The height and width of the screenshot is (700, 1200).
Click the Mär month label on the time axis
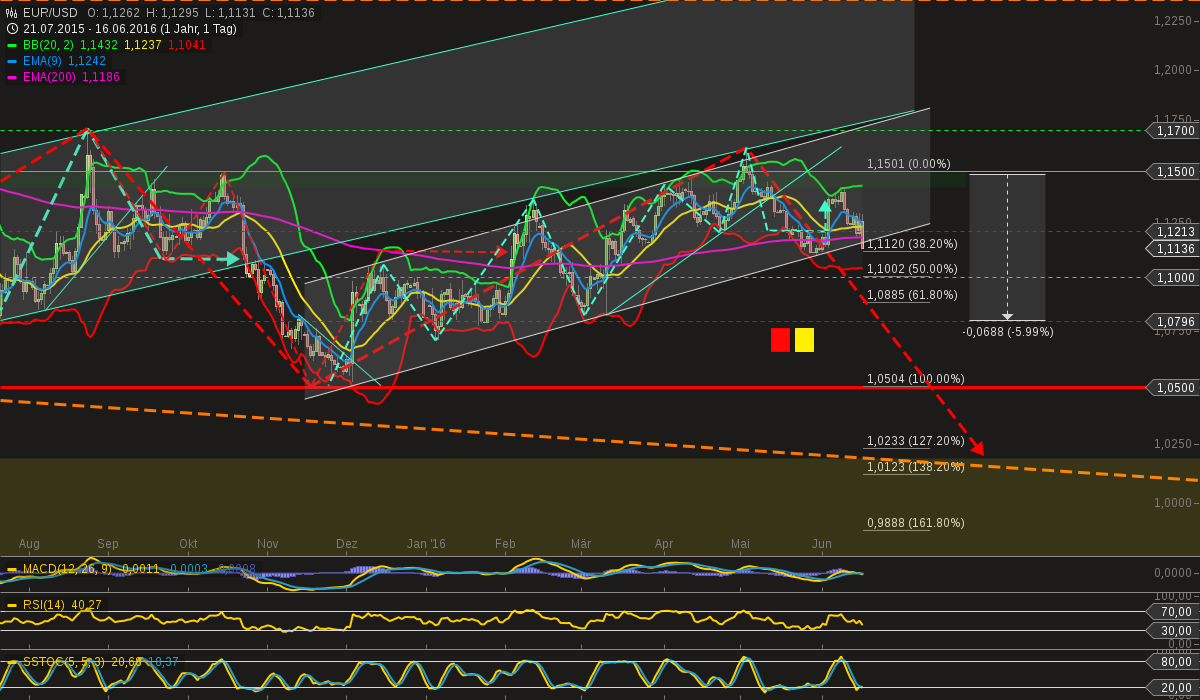pos(581,544)
